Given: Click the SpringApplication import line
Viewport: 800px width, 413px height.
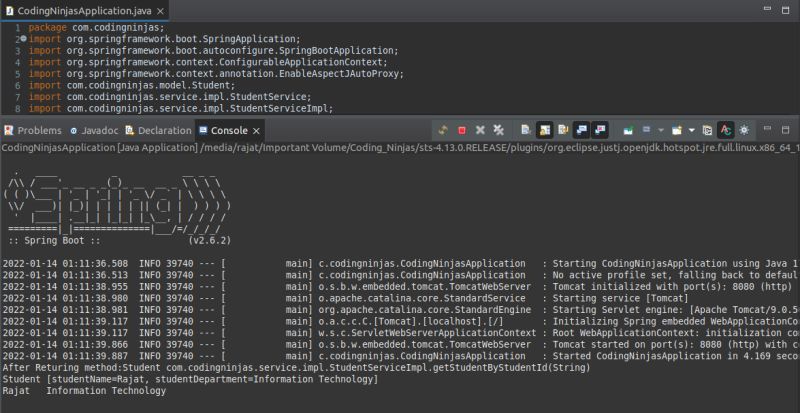Looking at the screenshot, I should pyautogui.click(x=164, y=39).
